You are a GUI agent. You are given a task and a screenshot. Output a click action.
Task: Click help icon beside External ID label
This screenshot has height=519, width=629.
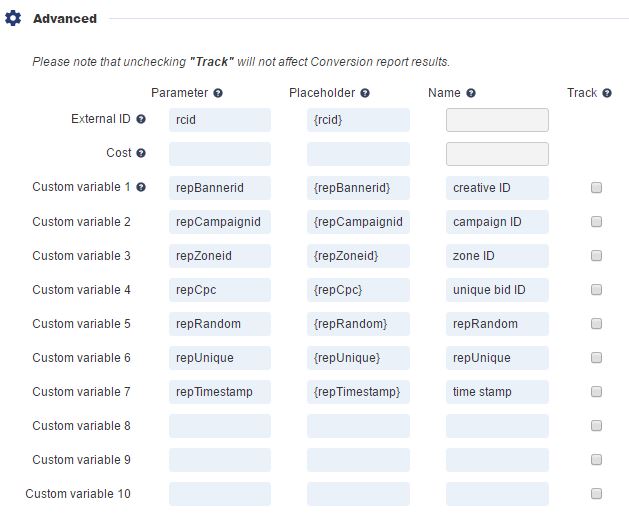141,120
